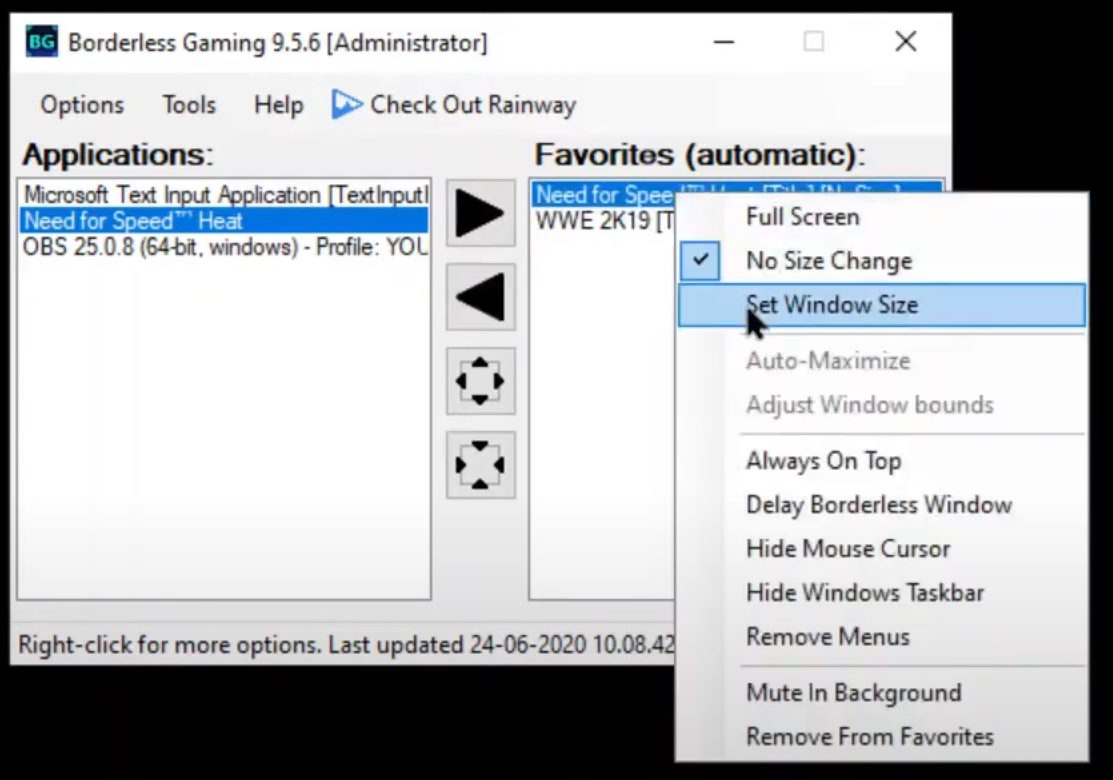This screenshot has height=780, width=1113.
Task: Click the Borderless Gaming BG logo icon
Action: coord(41,42)
